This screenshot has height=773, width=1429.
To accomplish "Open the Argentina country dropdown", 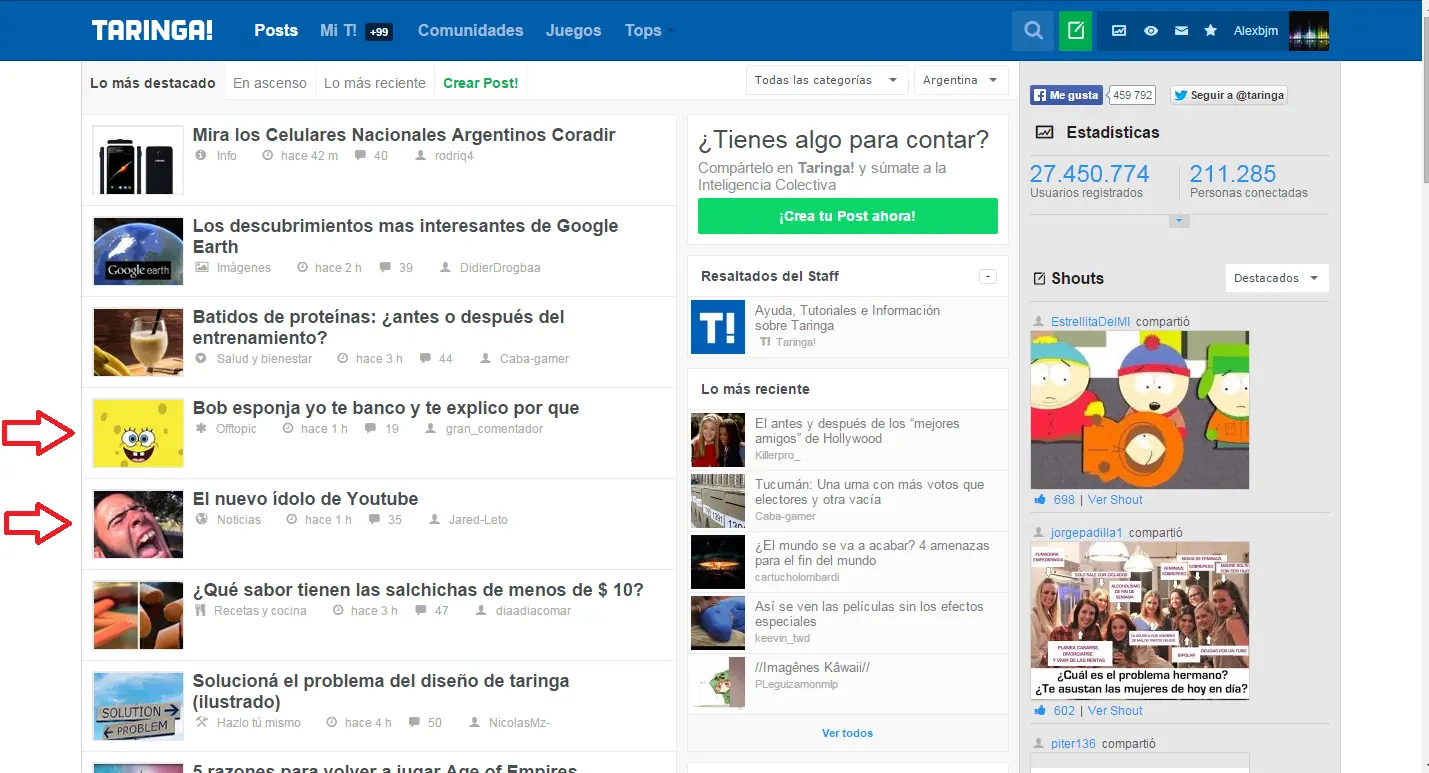I will pos(961,80).
